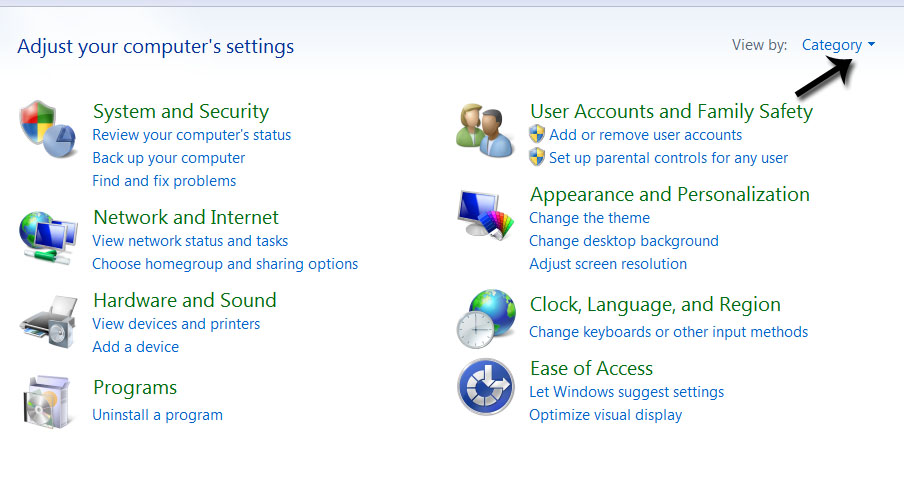Click the Network and Internet globe icon
The height and width of the screenshot is (495, 904).
pyautogui.click(x=48, y=238)
